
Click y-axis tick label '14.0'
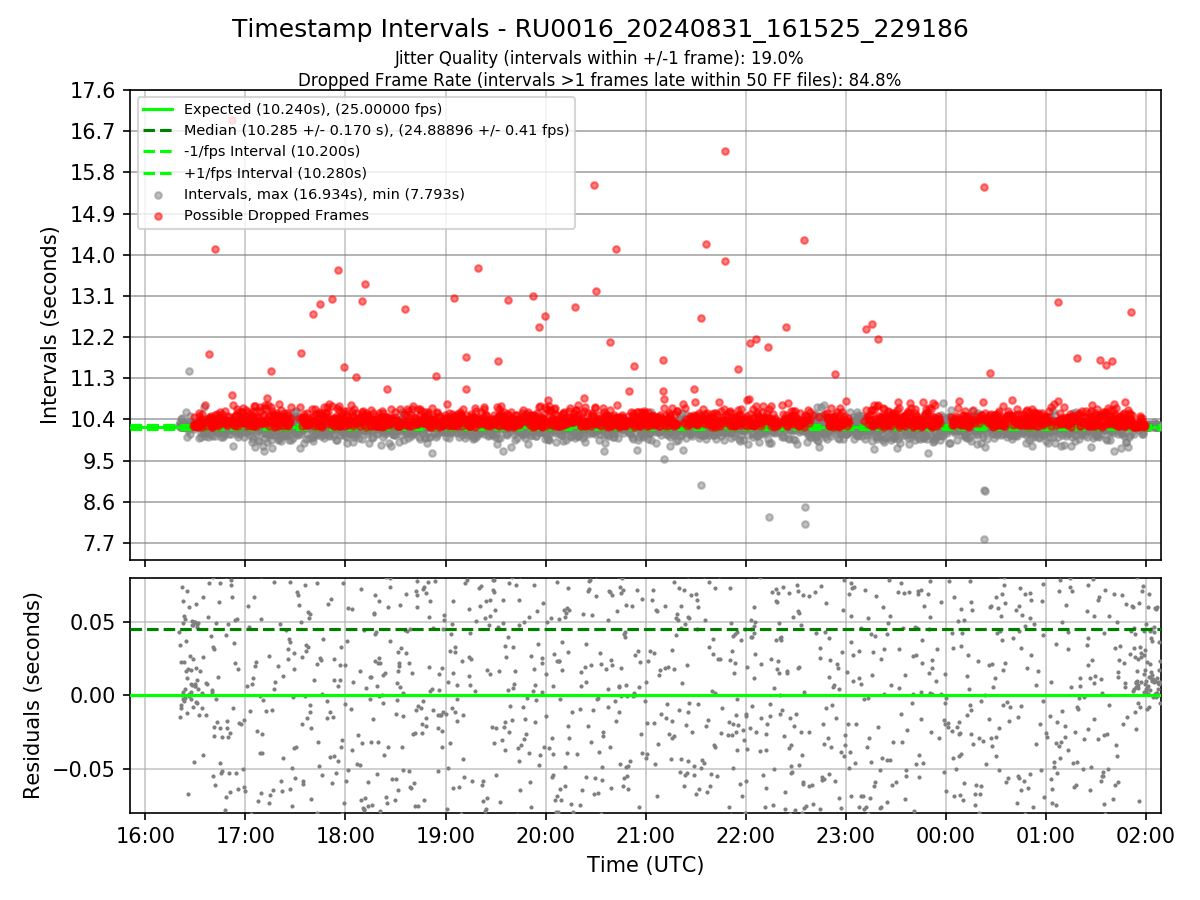point(95,256)
